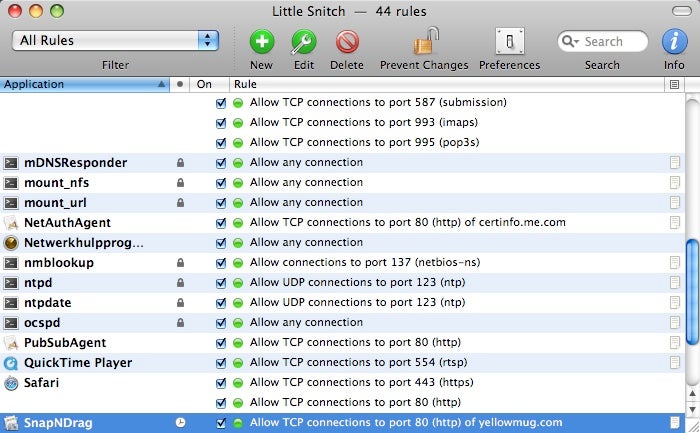The height and width of the screenshot is (433, 700).
Task: Click the note icon on the mDNSResponder row
Action: point(675,162)
